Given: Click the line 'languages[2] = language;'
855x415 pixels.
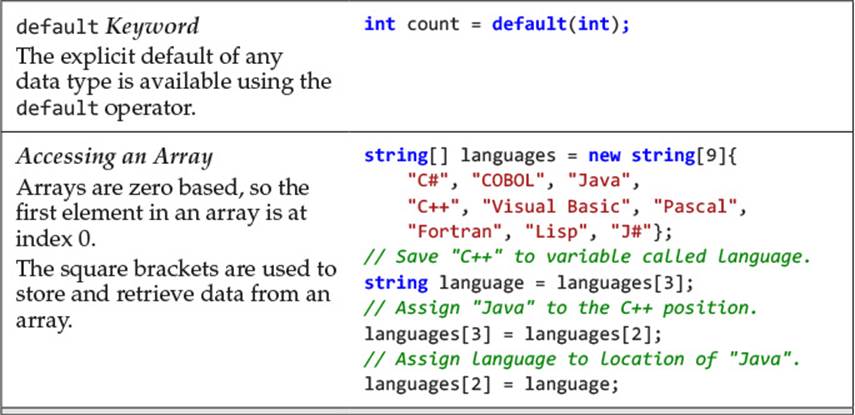Looking at the screenshot, I should click(x=492, y=384).
